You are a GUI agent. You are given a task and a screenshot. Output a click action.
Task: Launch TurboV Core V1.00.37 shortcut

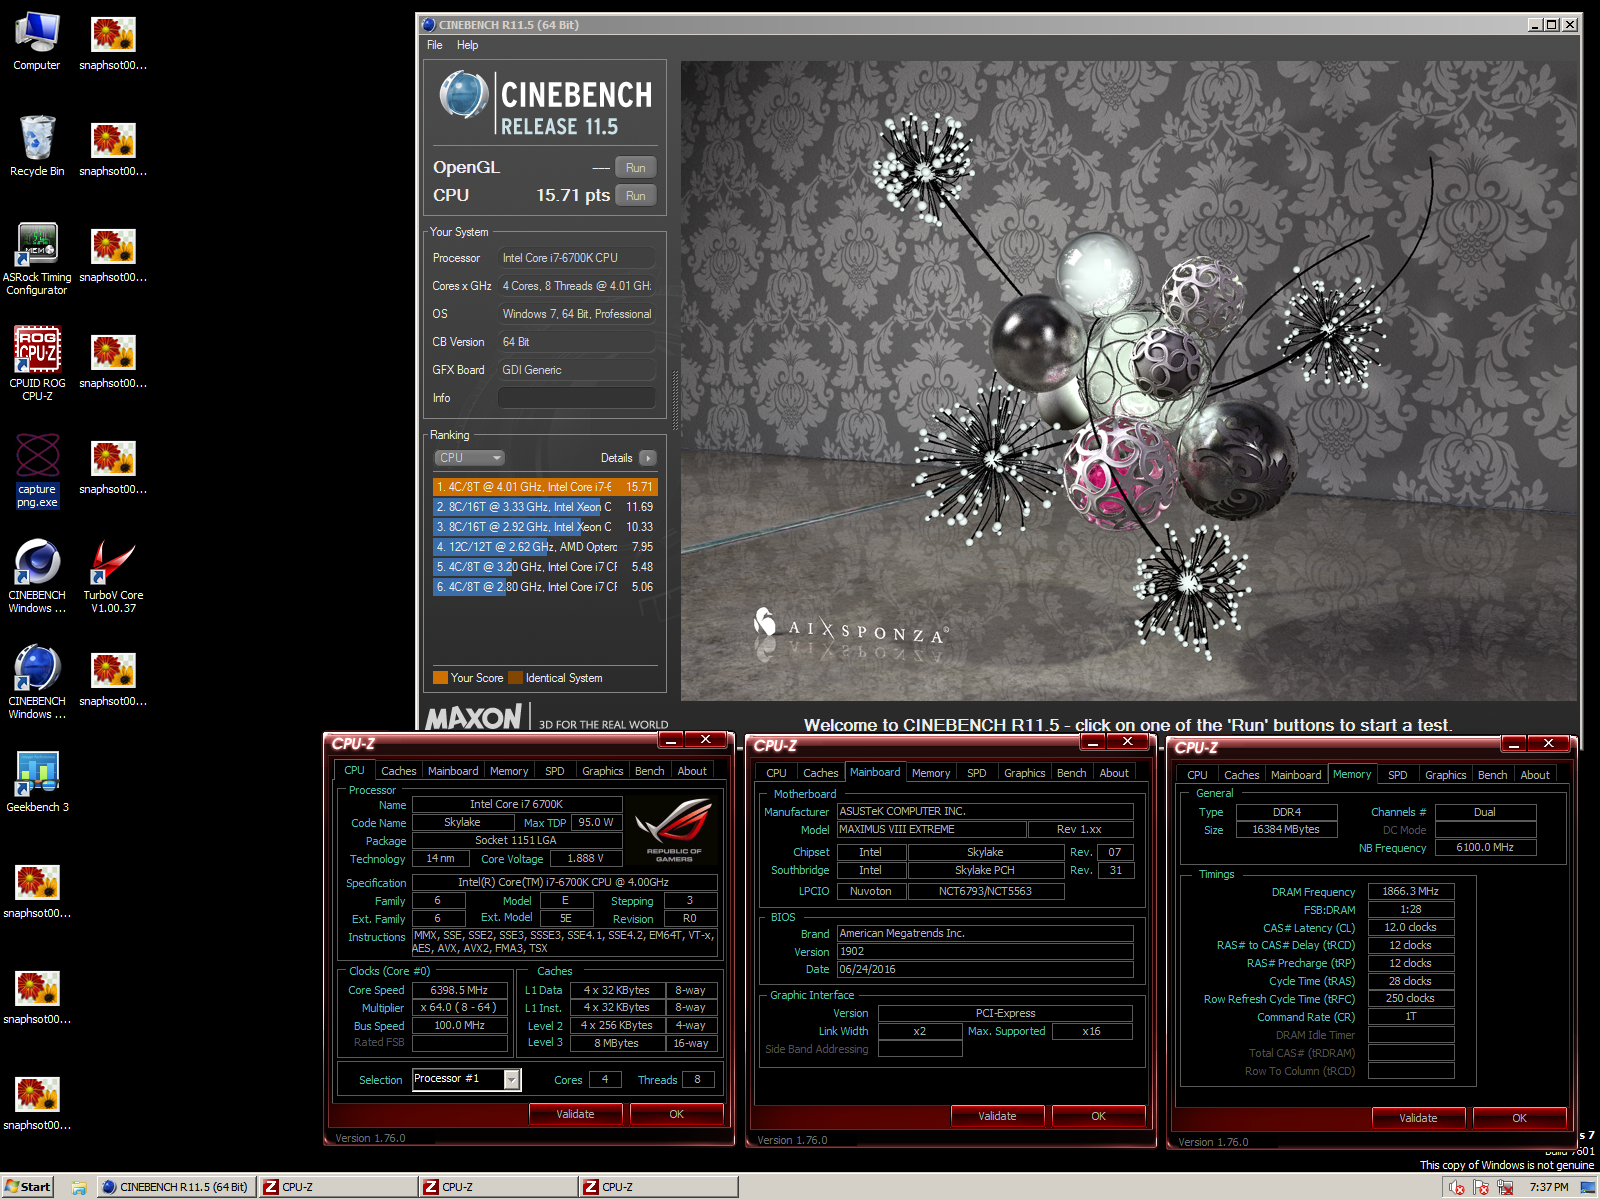tap(113, 576)
